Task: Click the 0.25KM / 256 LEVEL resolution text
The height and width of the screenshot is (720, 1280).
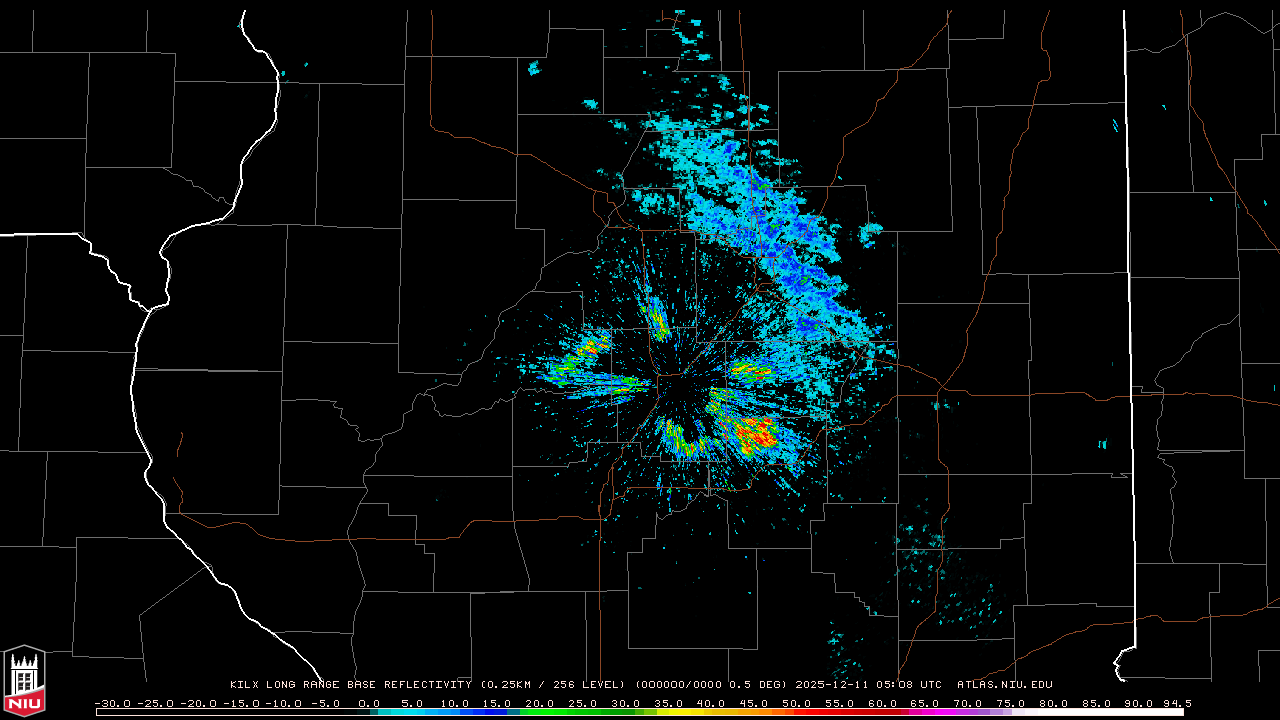Action: [x=553, y=685]
